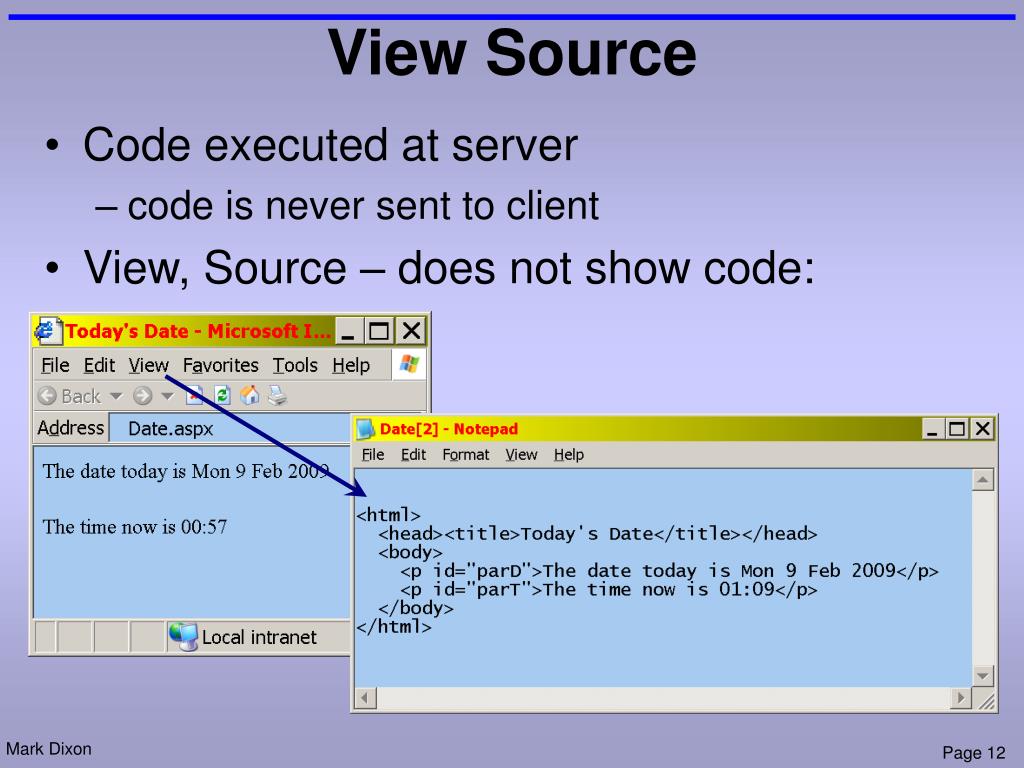Viewport: 1024px width, 768px height.
Task: Minimize the Internet Explorer window
Action: (349, 331)
